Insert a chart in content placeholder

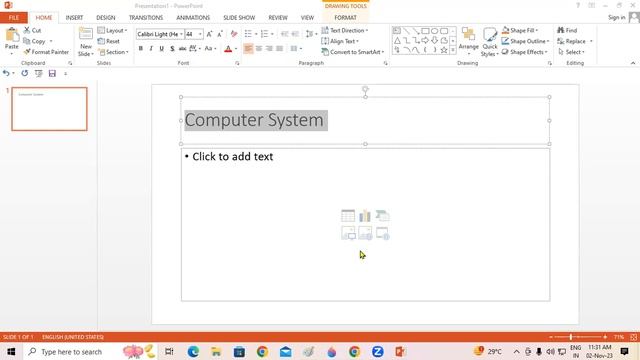tap(365, 216)
